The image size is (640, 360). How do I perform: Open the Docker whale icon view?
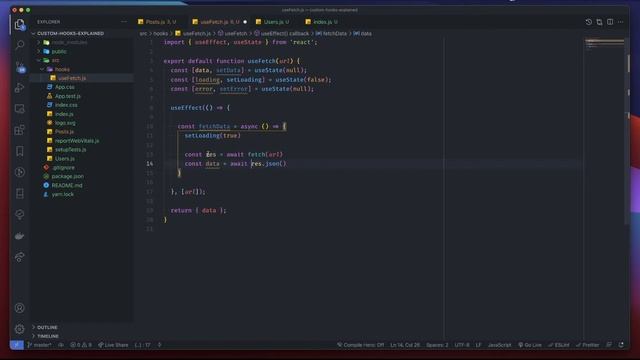pyautogui.click(x=20, y=236)
